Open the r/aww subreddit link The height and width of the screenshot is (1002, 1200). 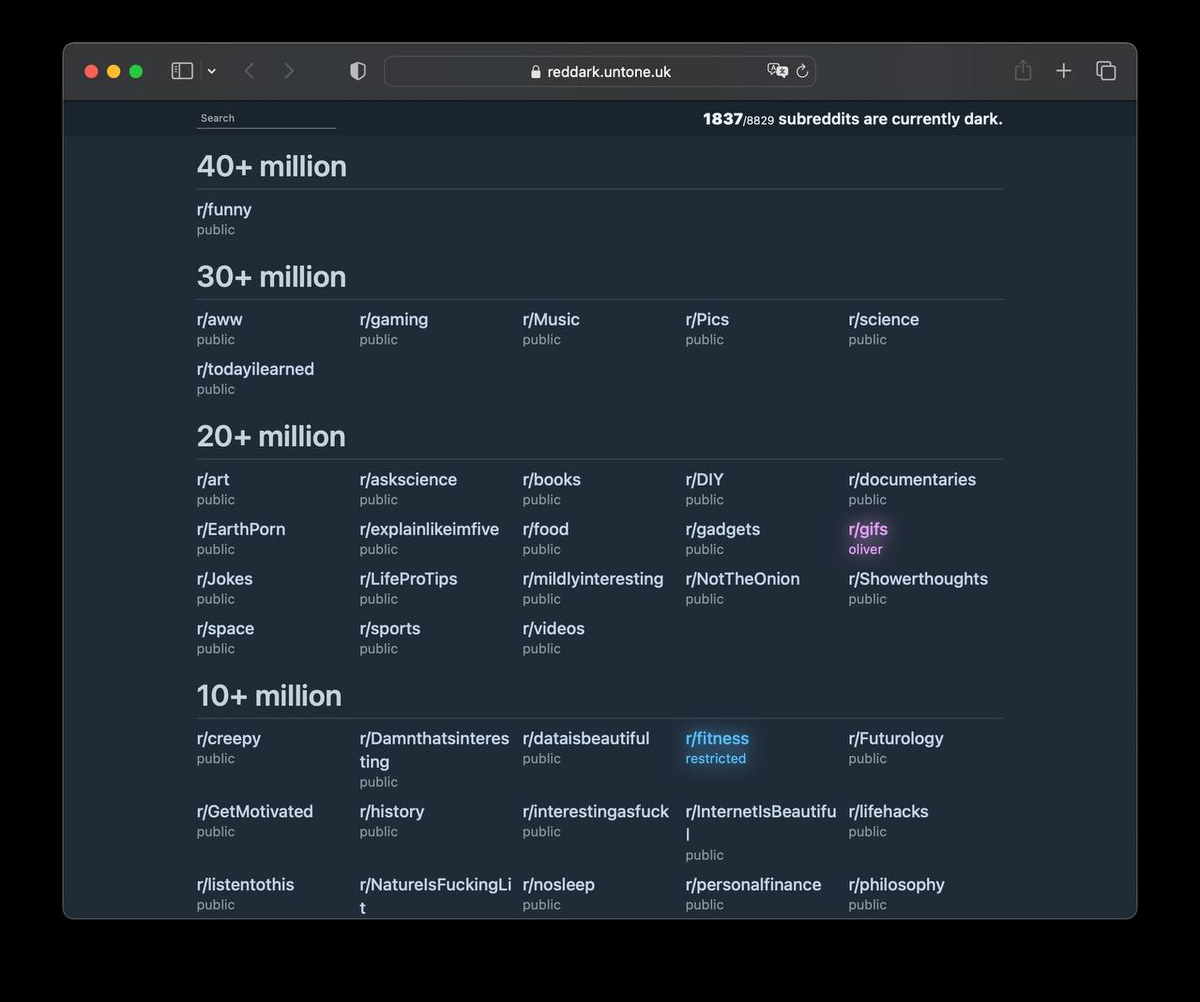point(220,320)
